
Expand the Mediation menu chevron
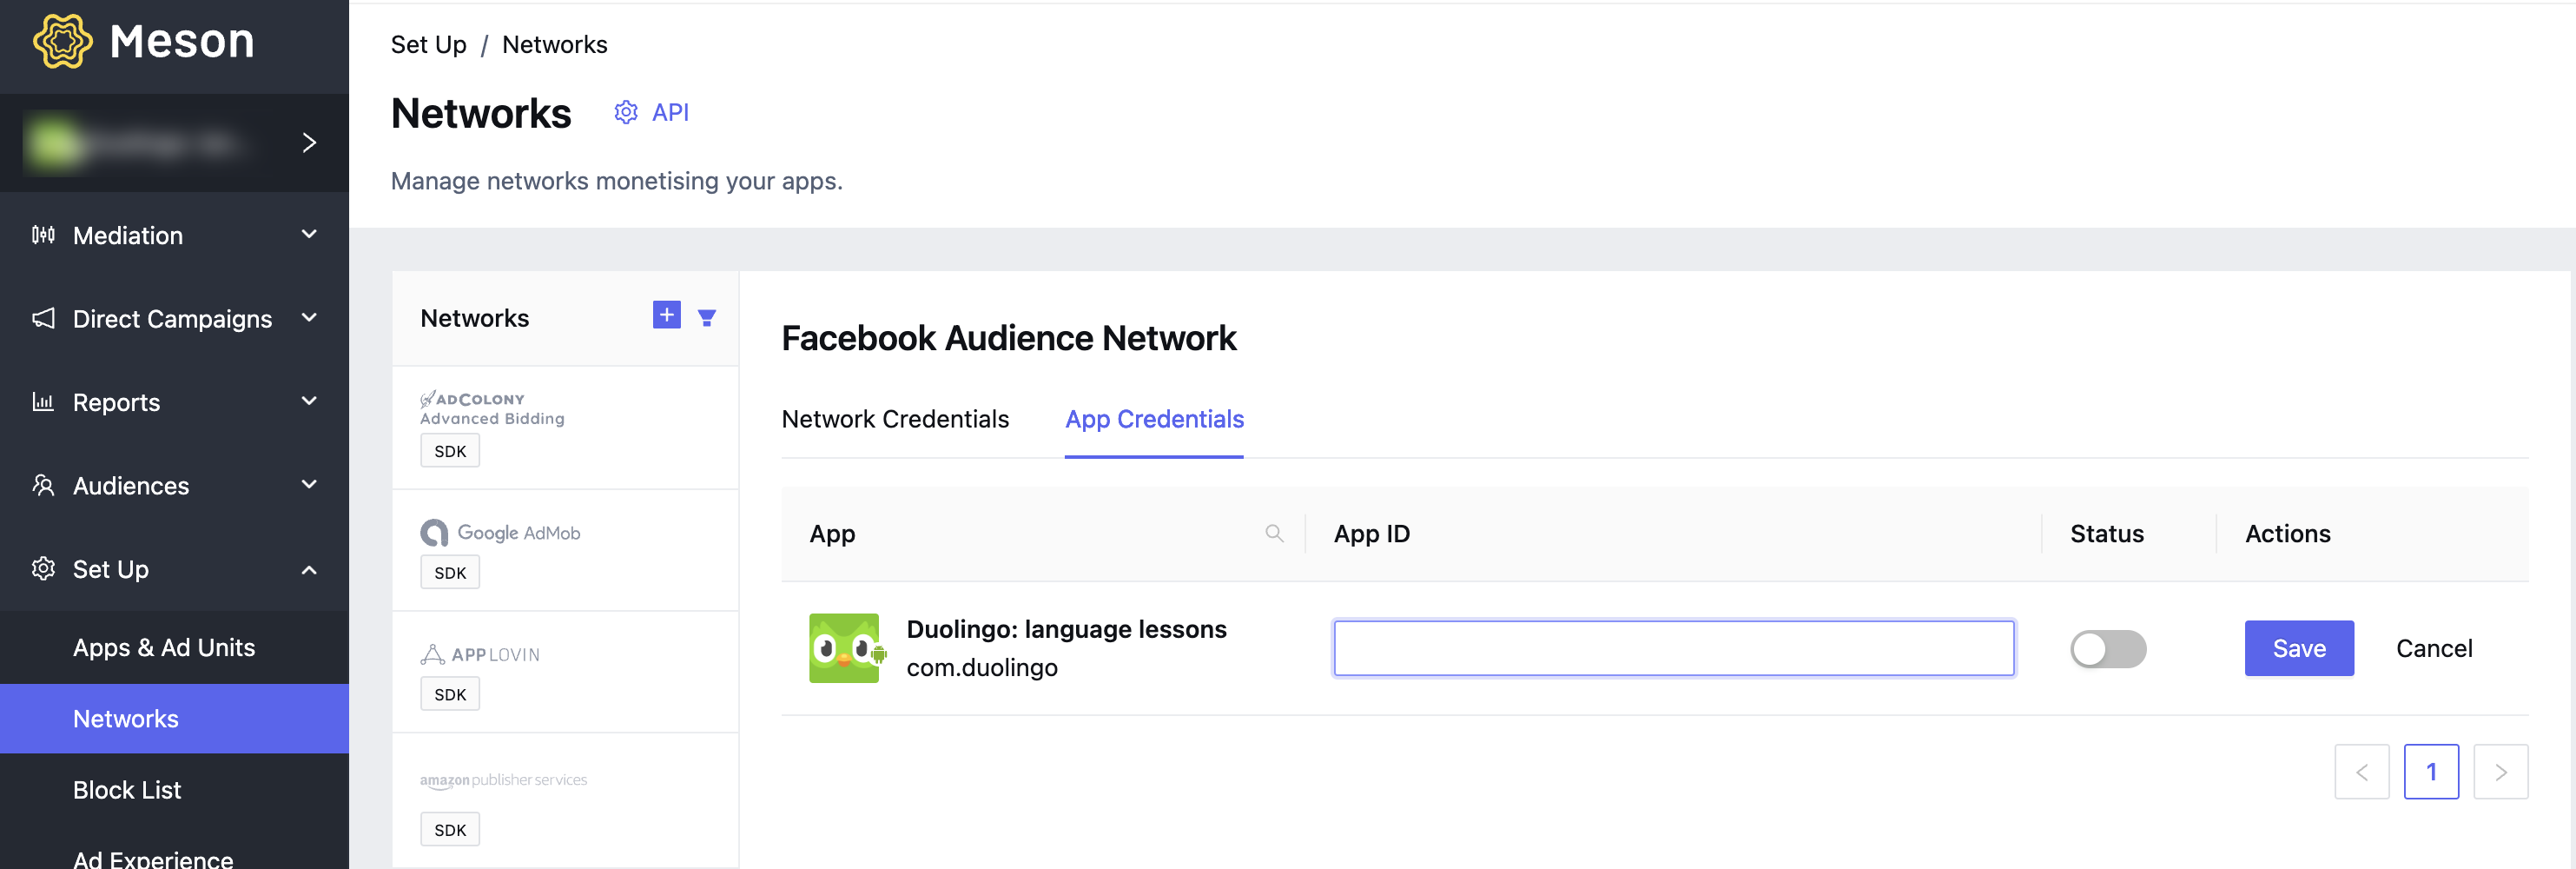point(309,234)
